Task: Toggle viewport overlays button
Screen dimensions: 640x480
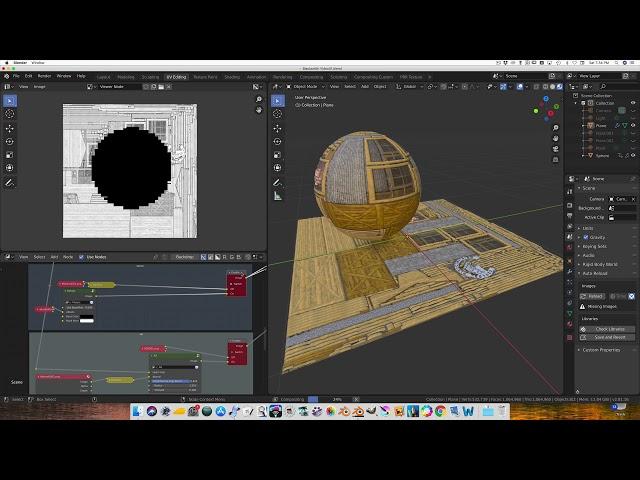Action: (520, 87)
